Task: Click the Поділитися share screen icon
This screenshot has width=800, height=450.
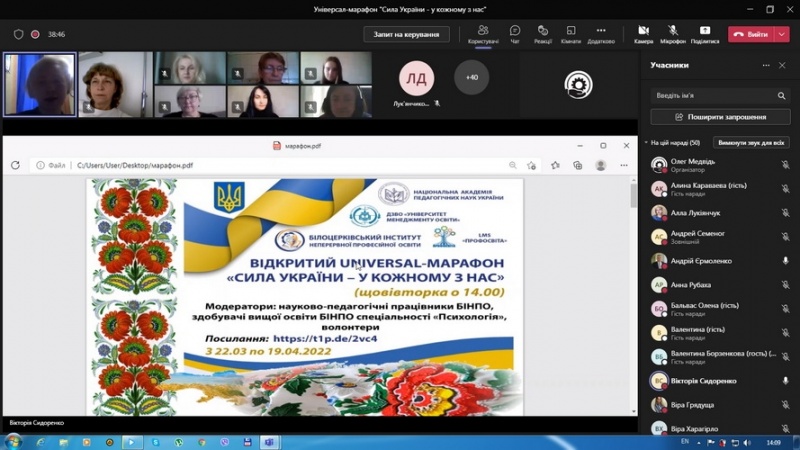Action: tap(704, 34)
